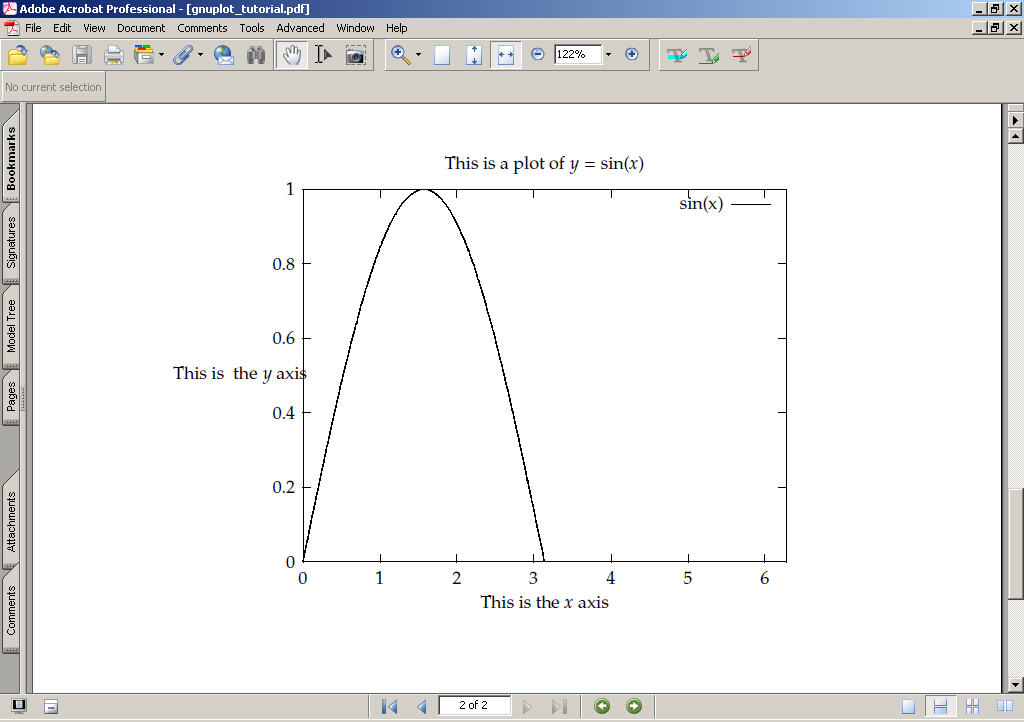Open the zoom percentage dropdown arrow
This screenshot has width=1024, height=722.
(x=609, y=54)
